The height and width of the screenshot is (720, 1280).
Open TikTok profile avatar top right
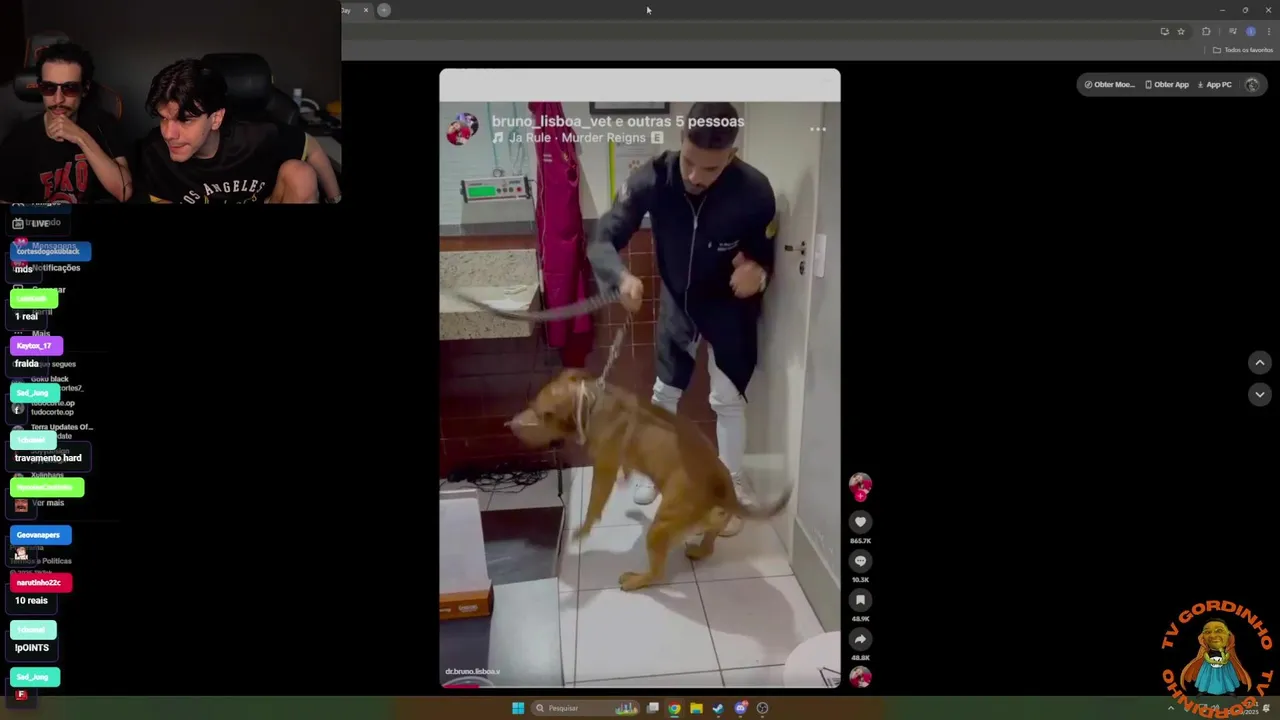click(x=1252, y=84)
